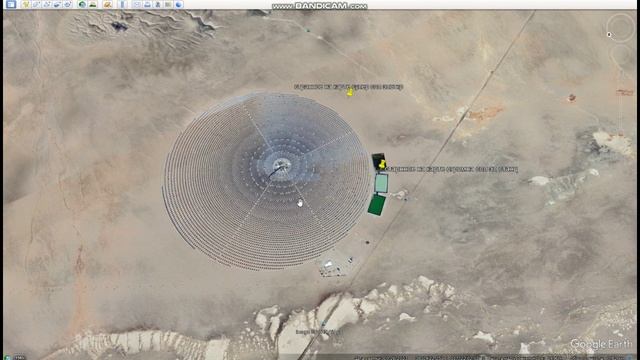Click the Print toolbar icon
Viewport: 640px width, 360px height.
point(147,4)
